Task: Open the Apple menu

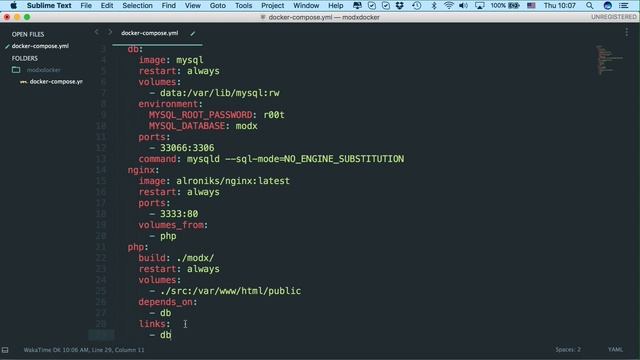Action: [x=13, y=6]
